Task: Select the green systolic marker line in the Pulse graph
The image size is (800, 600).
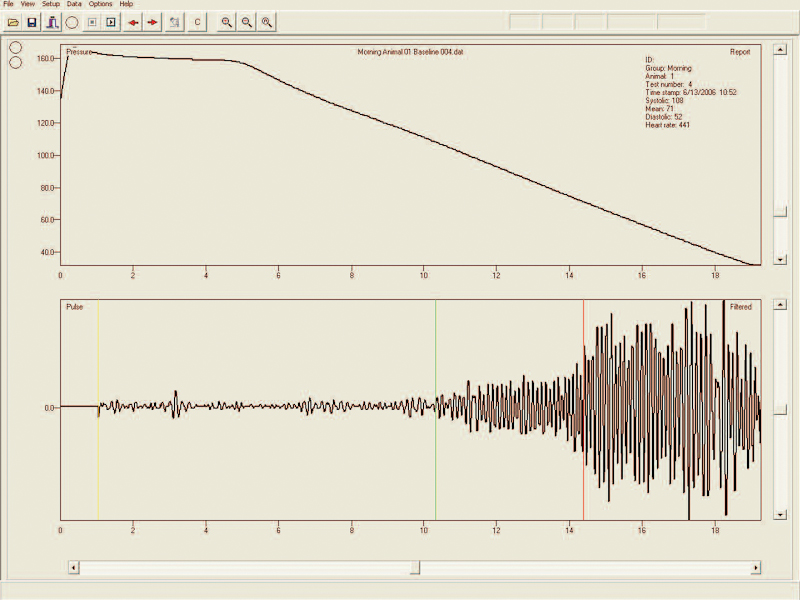Action: (x=436, y=410)
